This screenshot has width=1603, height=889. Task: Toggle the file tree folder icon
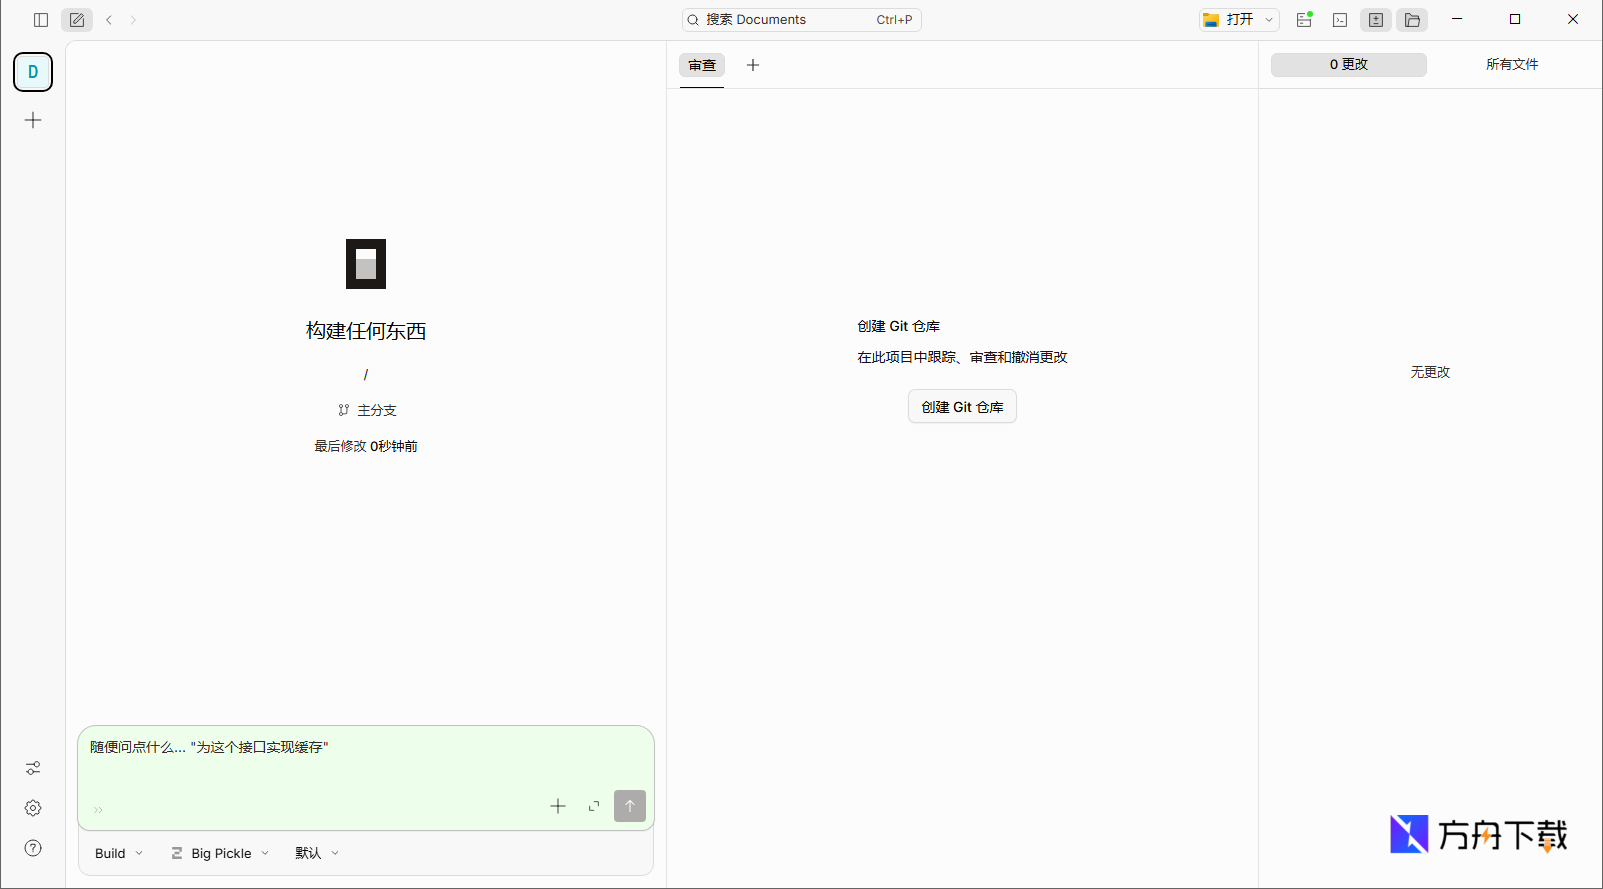1412,20
